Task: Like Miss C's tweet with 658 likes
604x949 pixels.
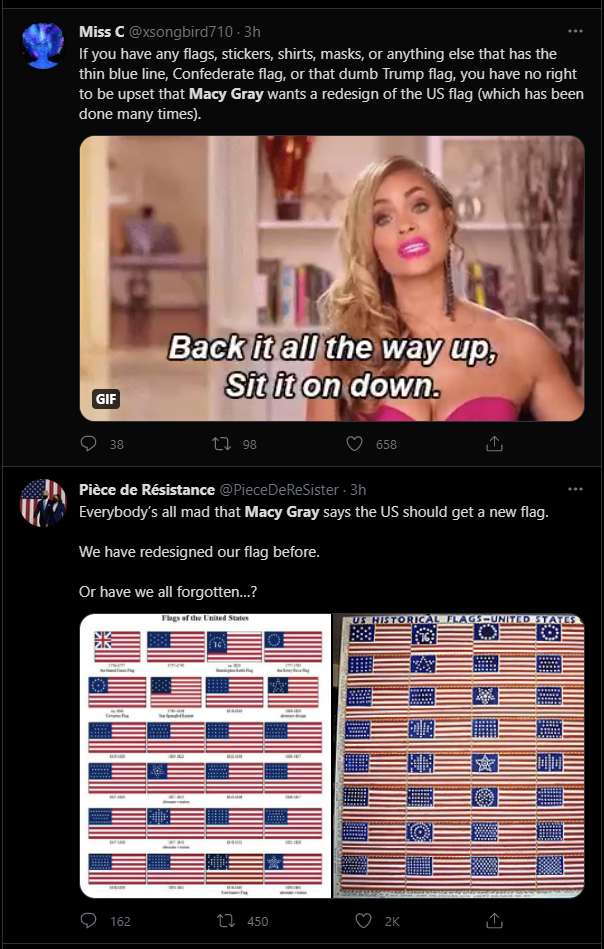Action: coord(354,444)
